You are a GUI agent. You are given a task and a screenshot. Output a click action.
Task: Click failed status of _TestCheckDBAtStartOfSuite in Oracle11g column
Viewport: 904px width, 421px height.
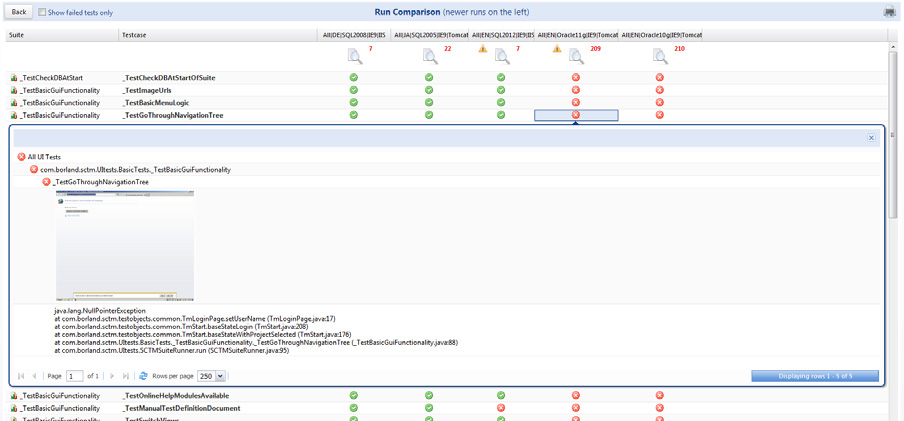pos(575,77)
